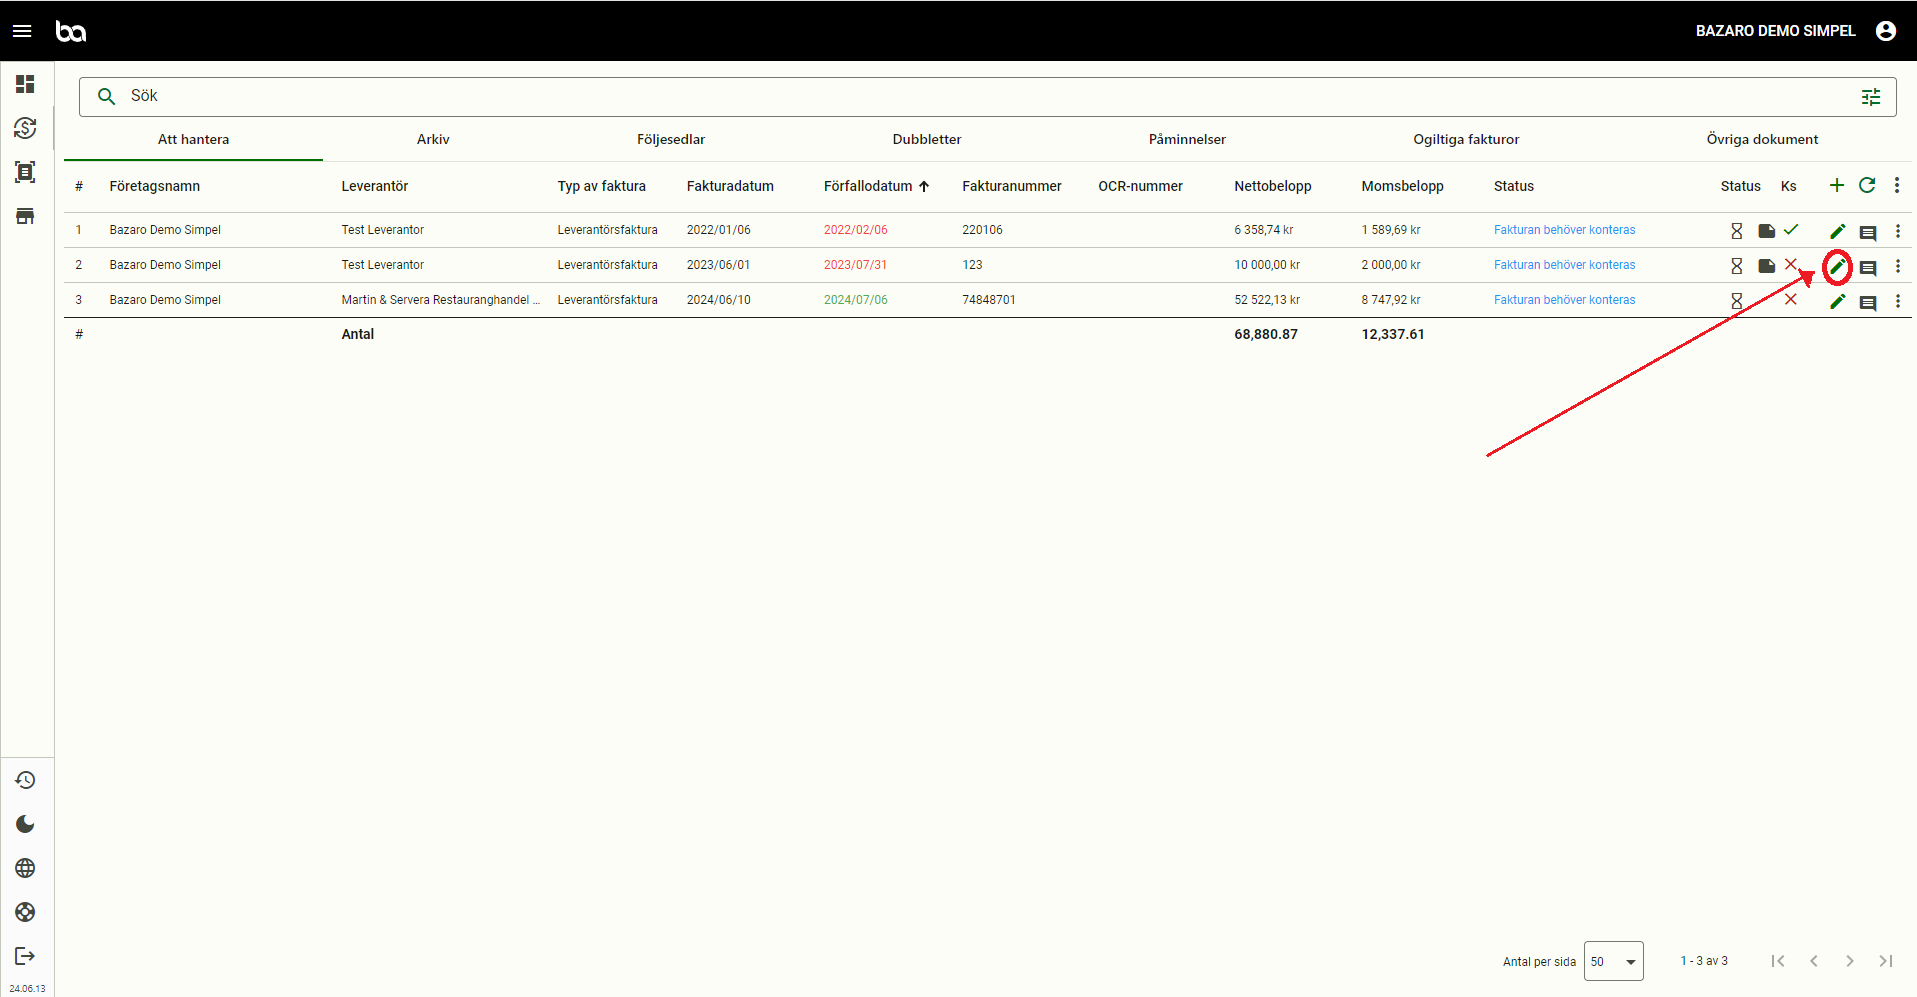Open comments for invoice 123
Viewport: 1917px width, 997px height.
tap(1868, 268)
